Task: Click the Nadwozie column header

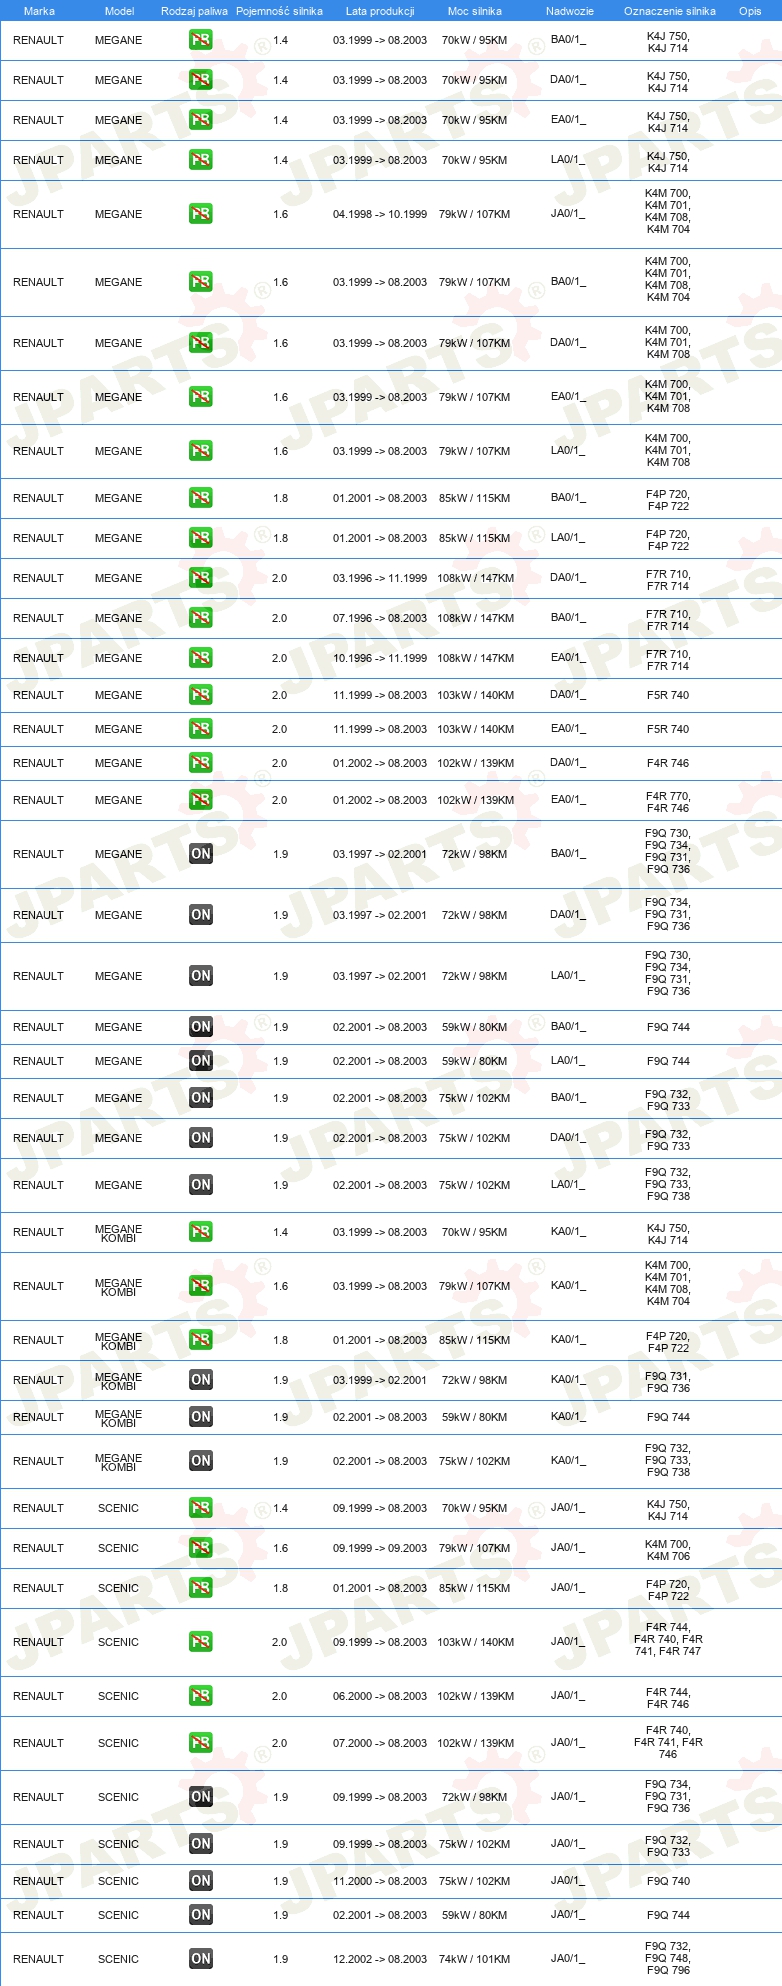Action: (570, 11)
